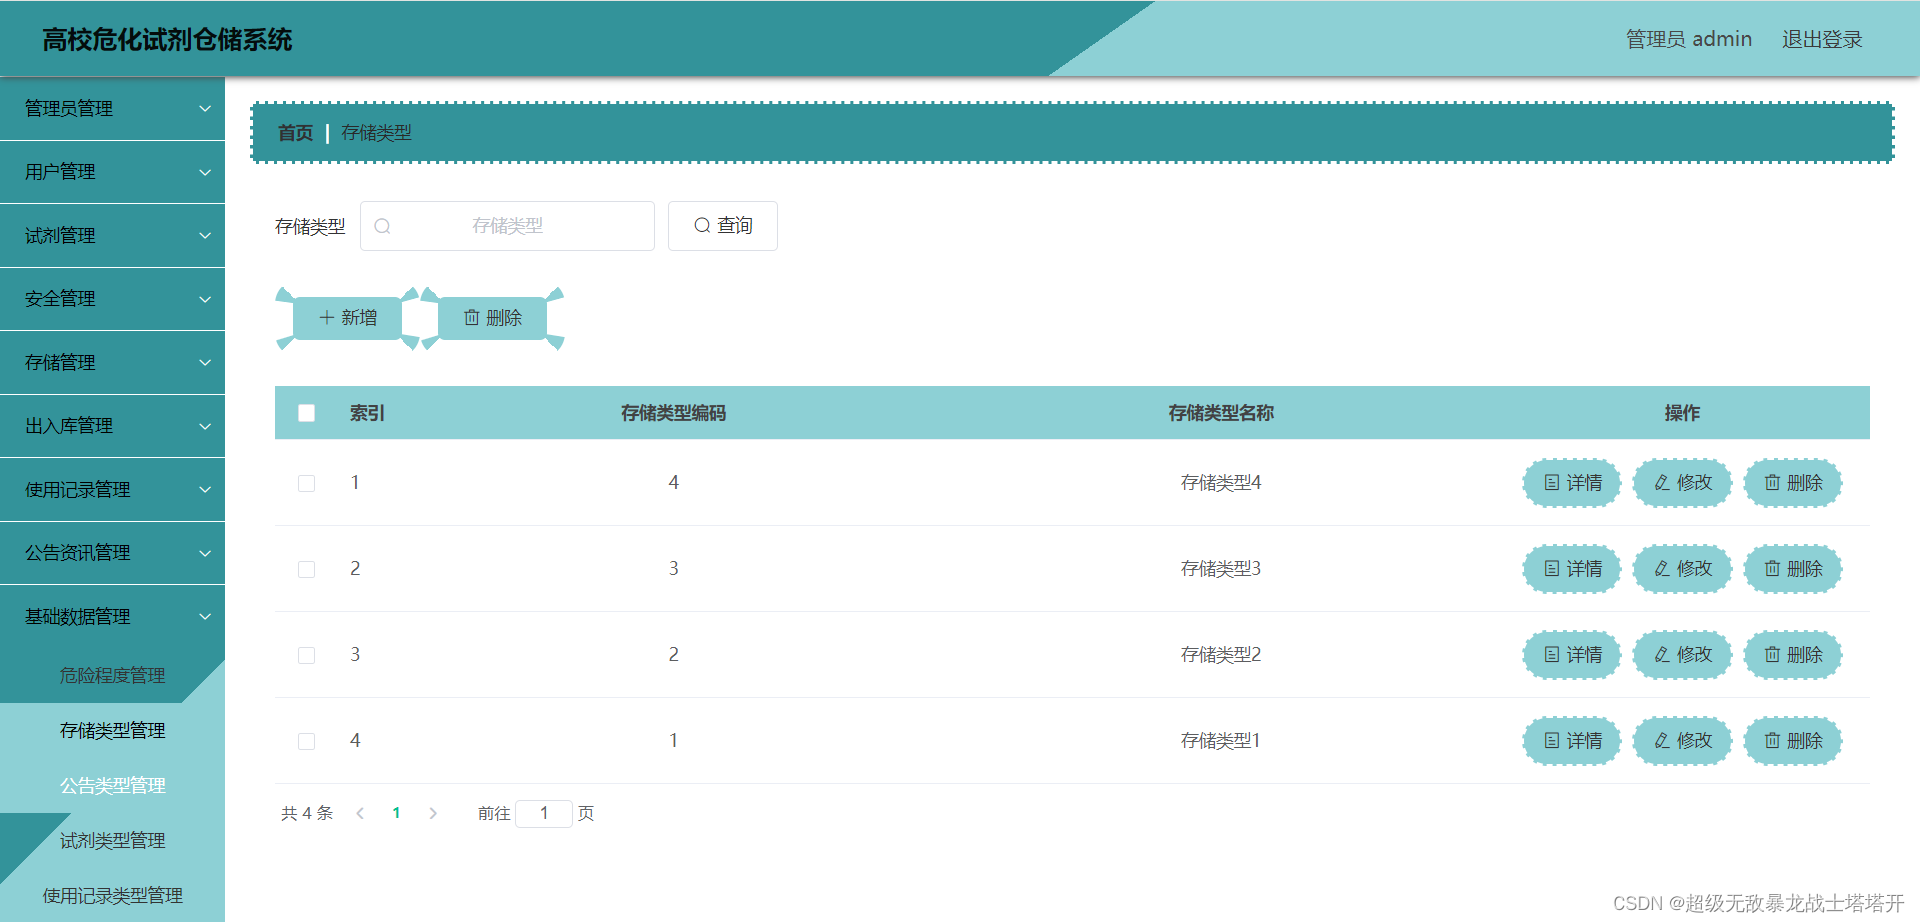Click the 前往 page jump input box

pos(544,813)
